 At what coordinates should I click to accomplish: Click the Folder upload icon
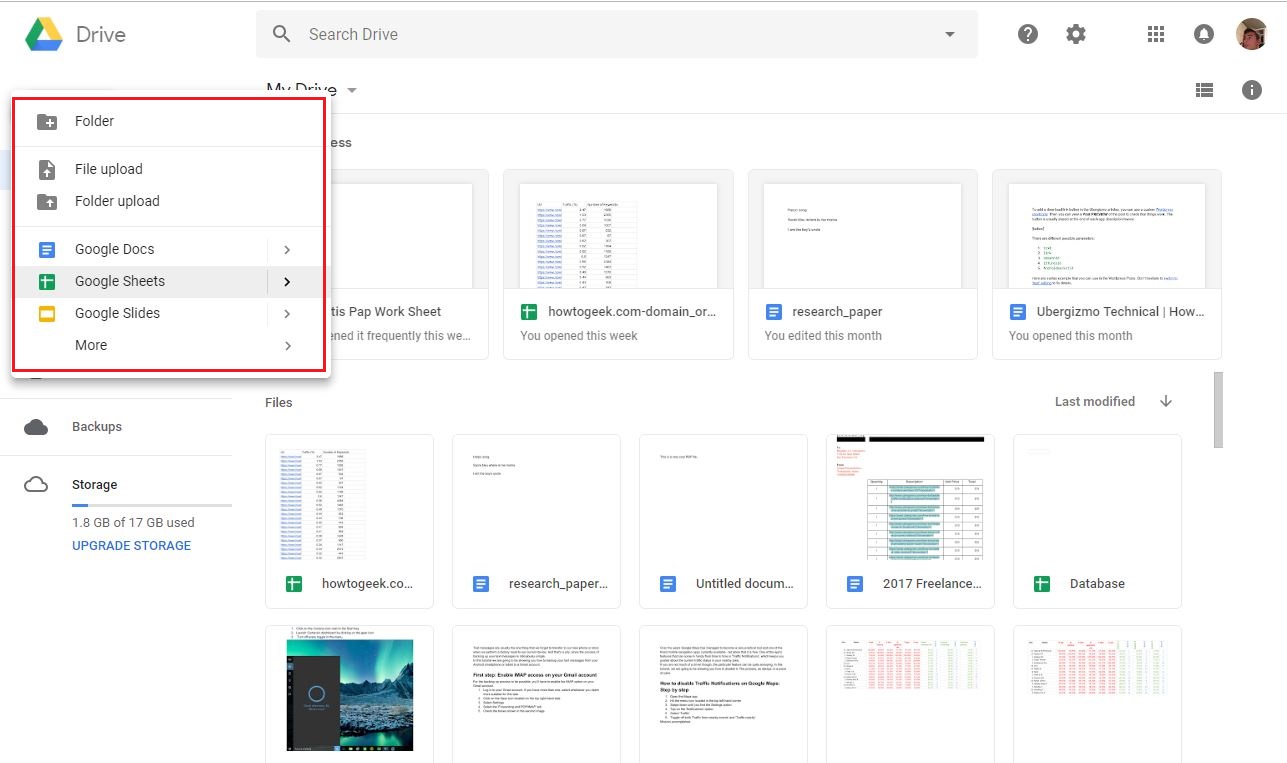tap(47, 202)
